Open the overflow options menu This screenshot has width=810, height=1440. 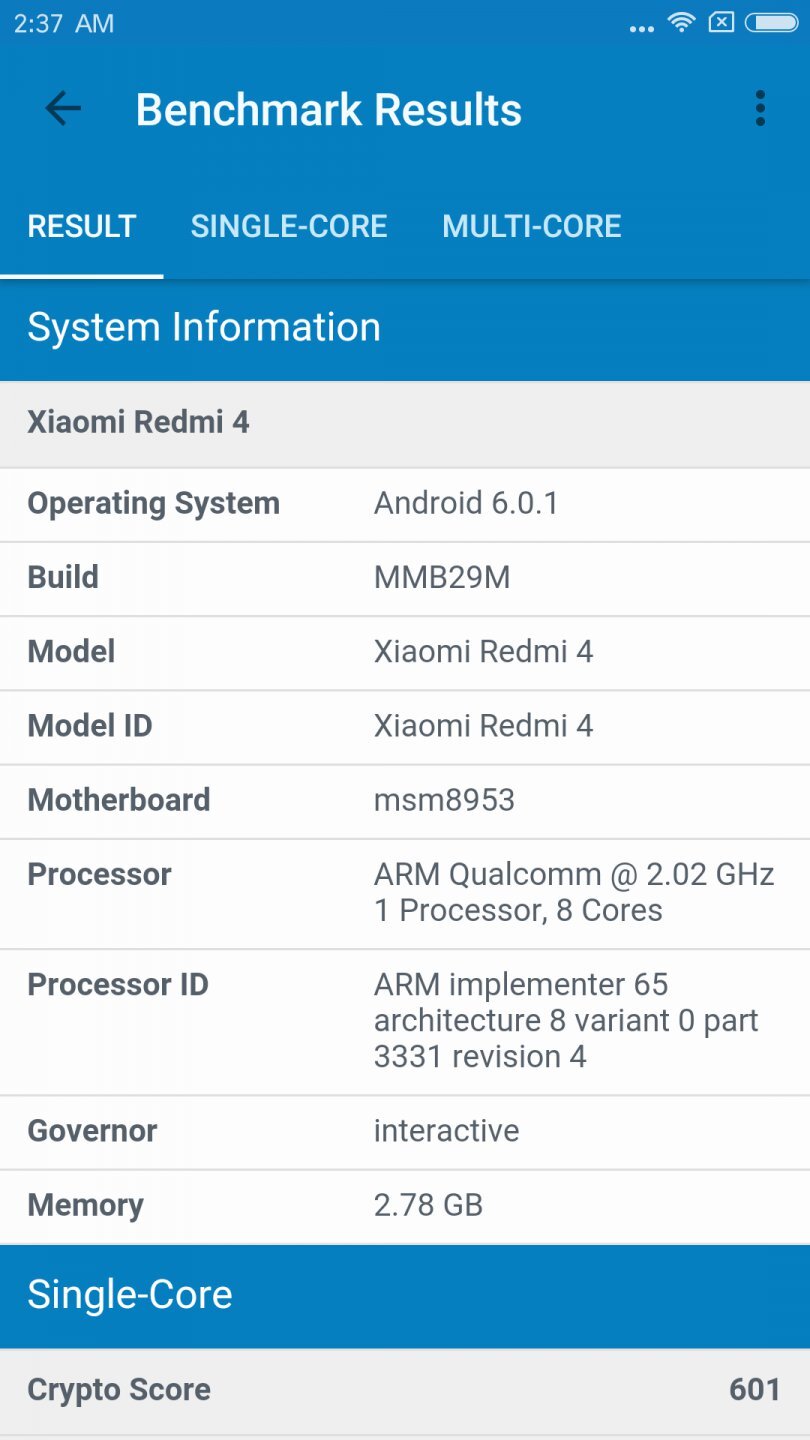point(759,108)
